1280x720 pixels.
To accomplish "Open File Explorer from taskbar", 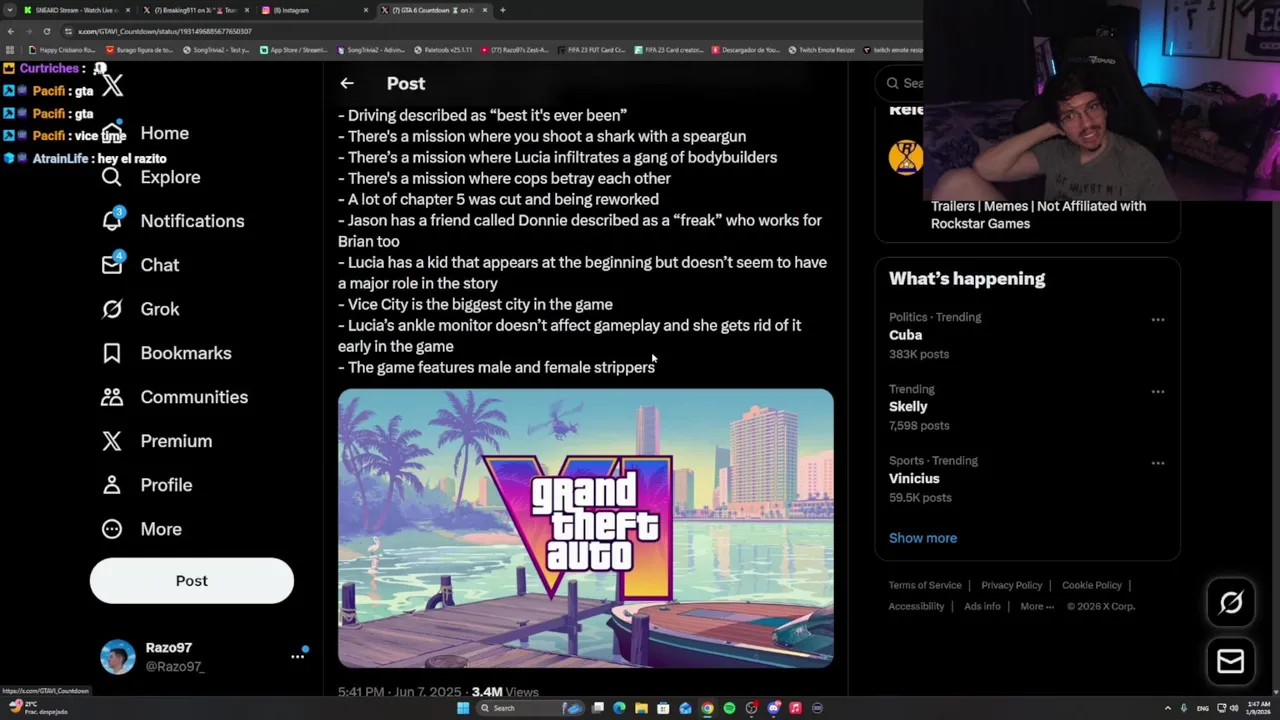I will point(641,708).
